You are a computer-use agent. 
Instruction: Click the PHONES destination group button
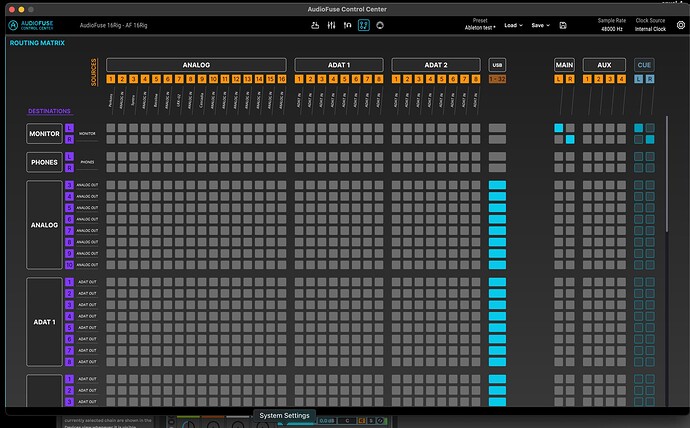point(44,162)
